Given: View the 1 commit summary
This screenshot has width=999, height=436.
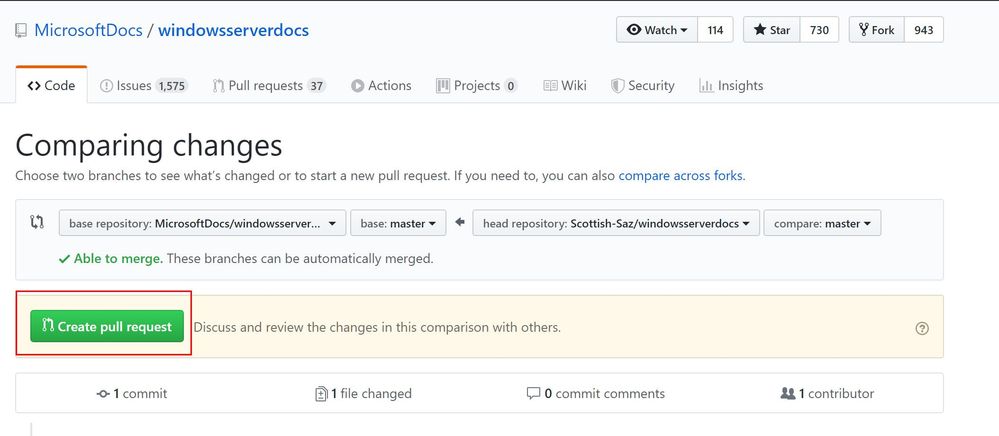Looking at the screenshot, I should pyautogui.click(x=132, y=393).
